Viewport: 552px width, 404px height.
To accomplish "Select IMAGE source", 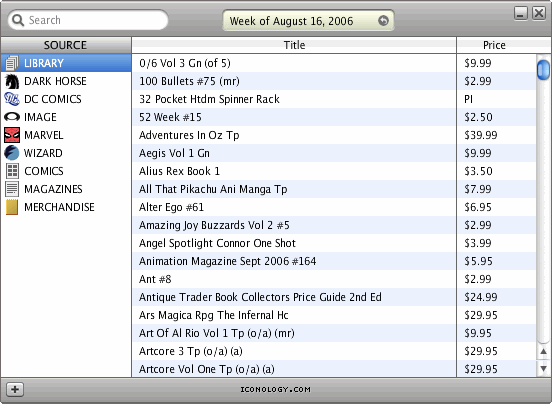I will [66, 117].
